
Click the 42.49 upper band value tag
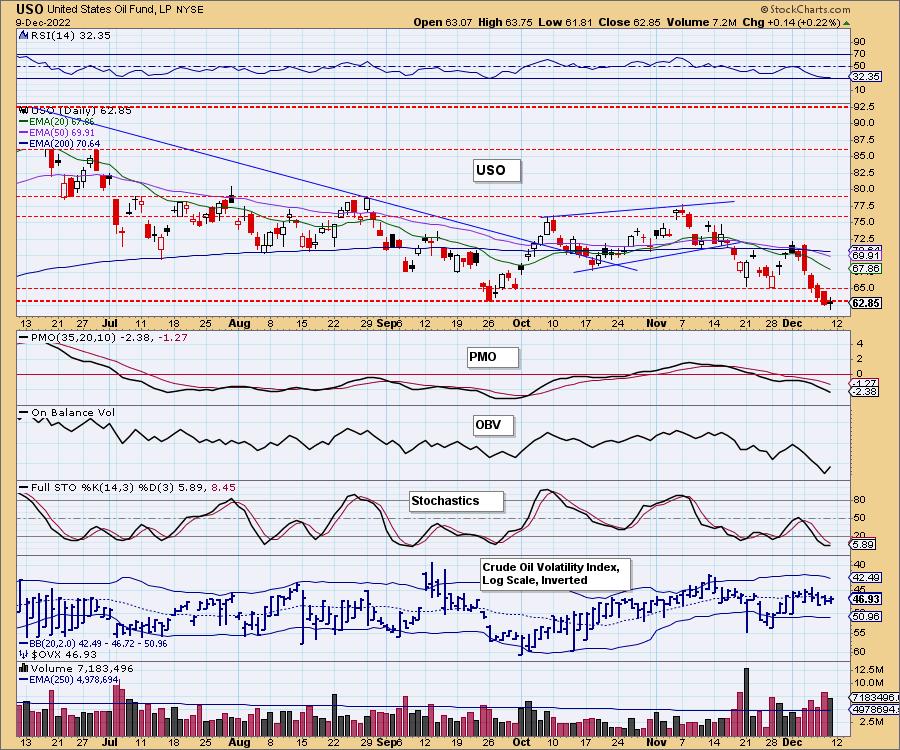(x=866, y=577)
